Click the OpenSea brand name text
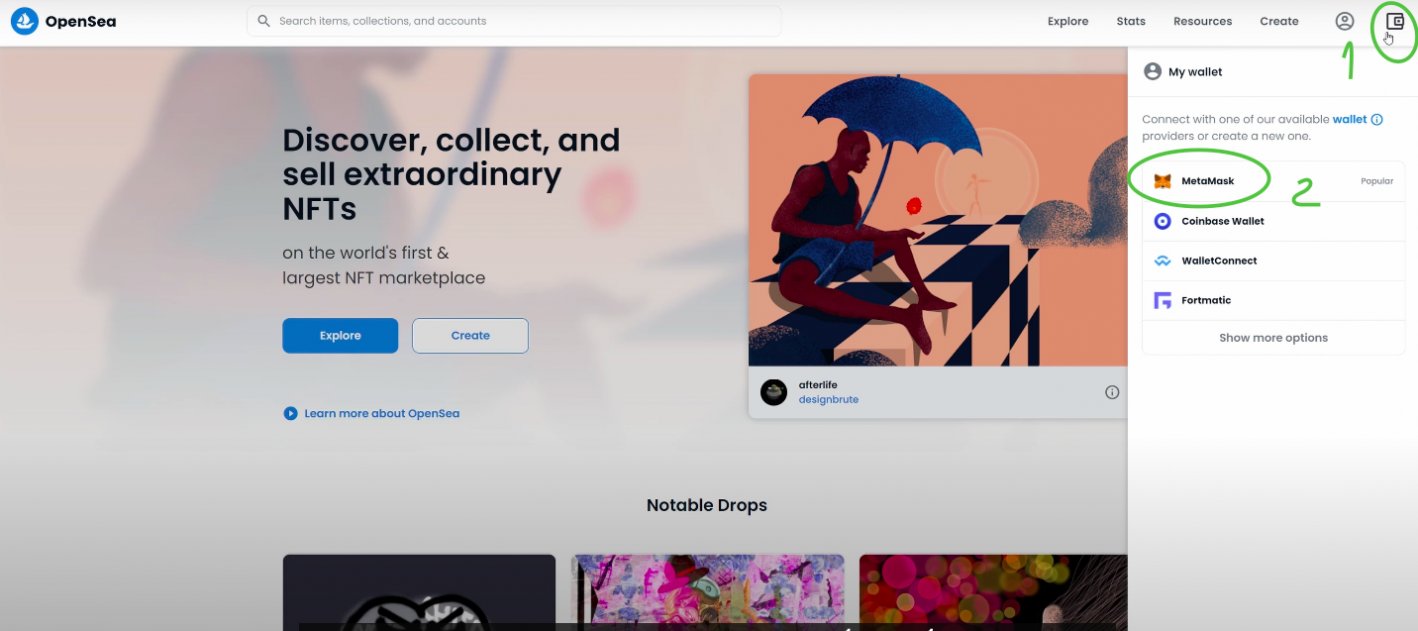This screenshot has height=631, width=1418. point(80,21)
